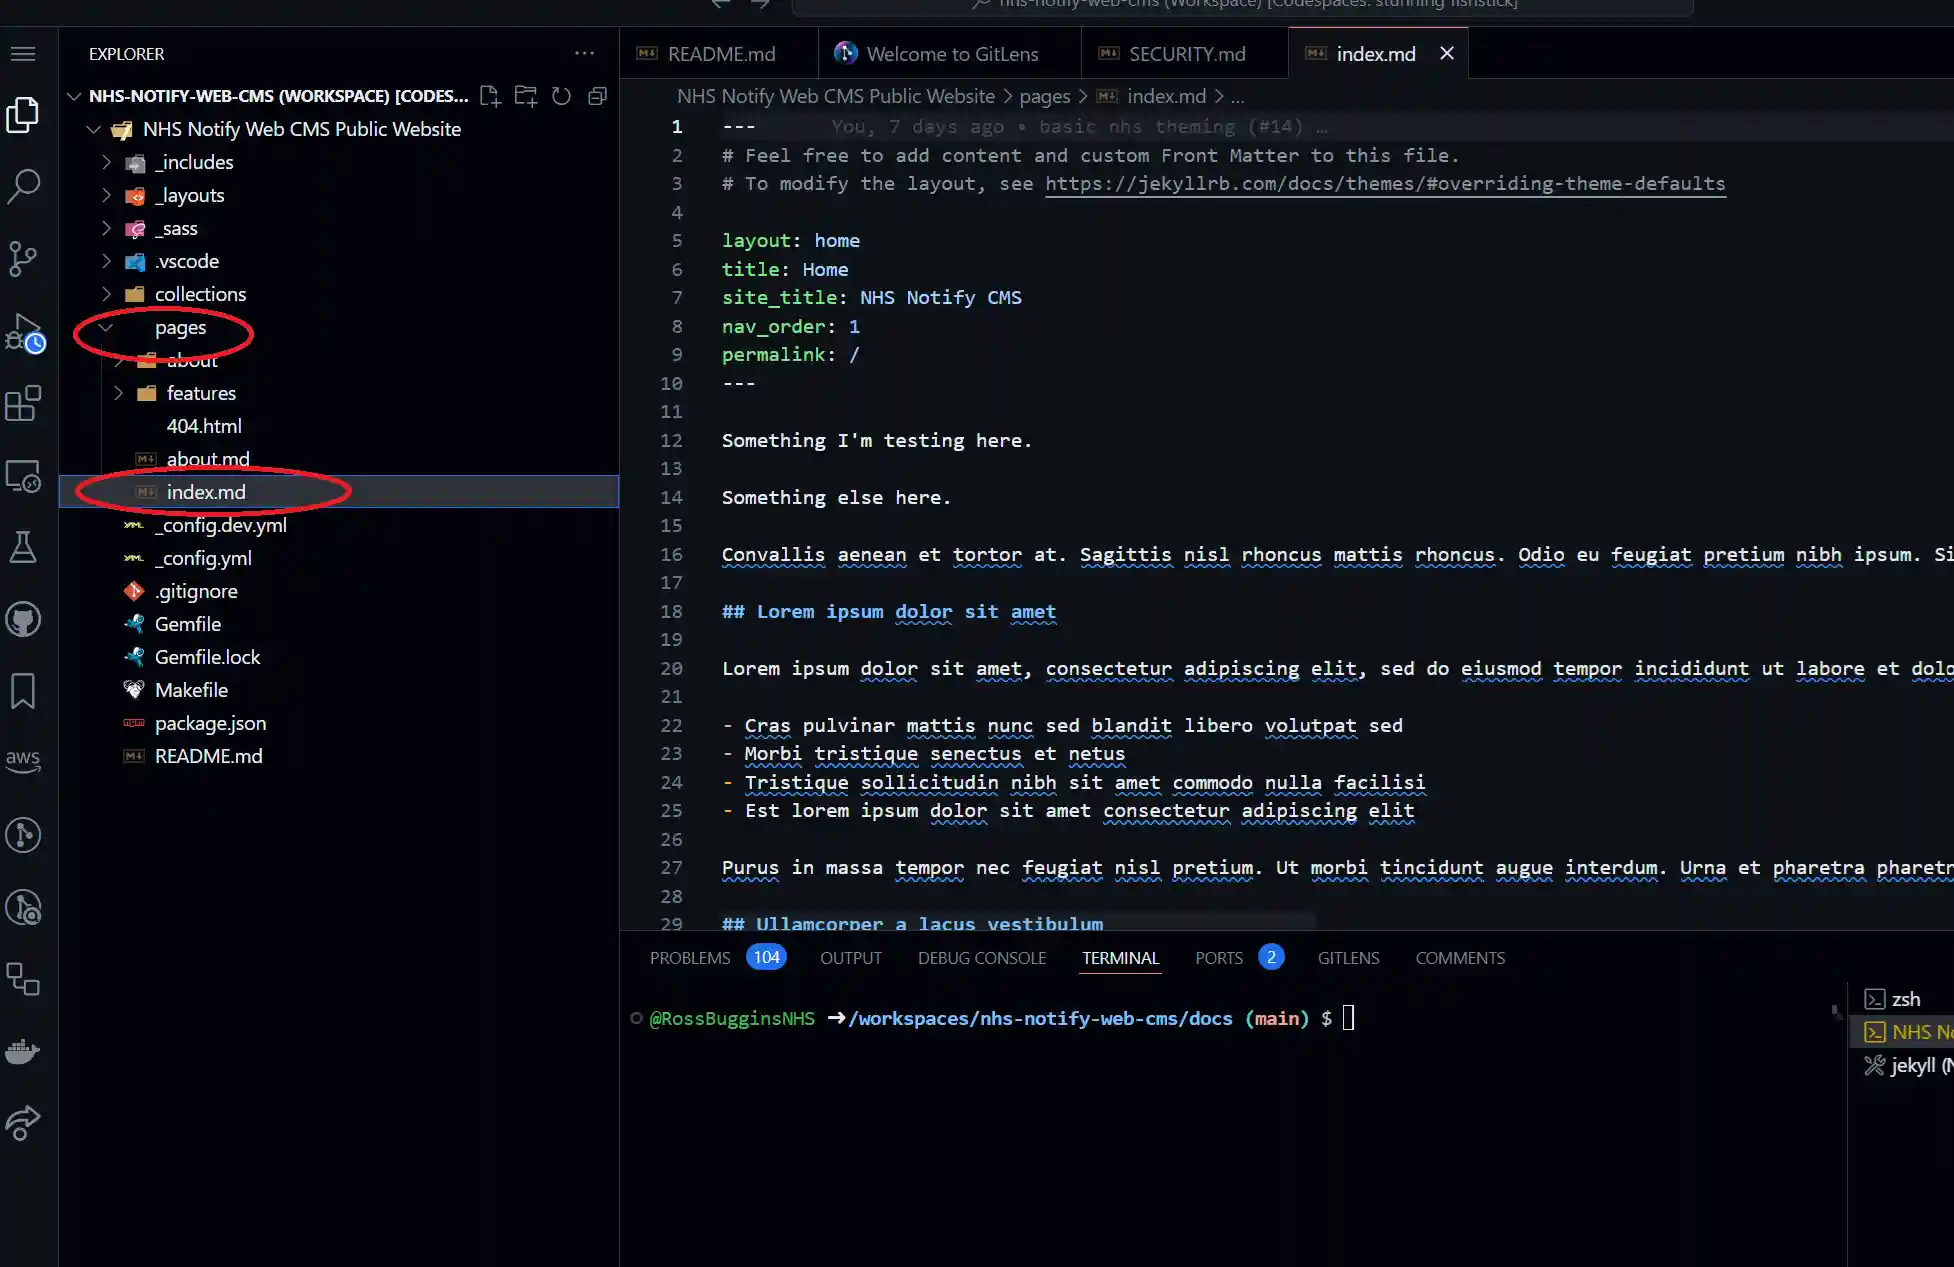Image resolution: width=1954 pixels, height=1267 pixels.
Task: Expand the collections folder
Action: 199,294
